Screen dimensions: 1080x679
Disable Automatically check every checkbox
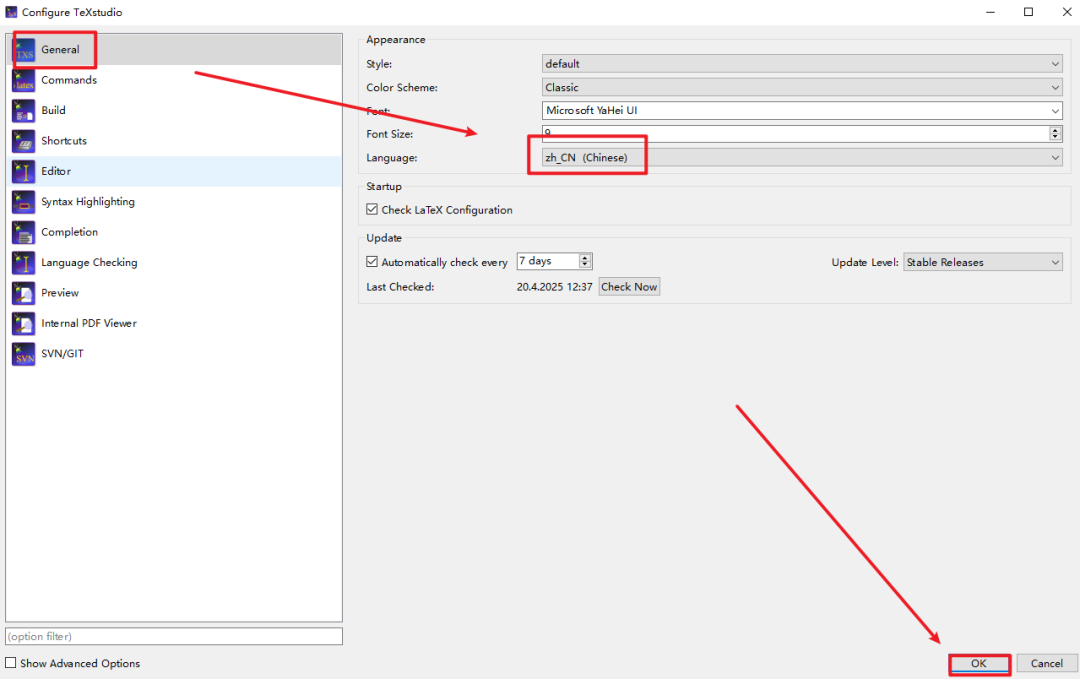(x=373, y=262)
